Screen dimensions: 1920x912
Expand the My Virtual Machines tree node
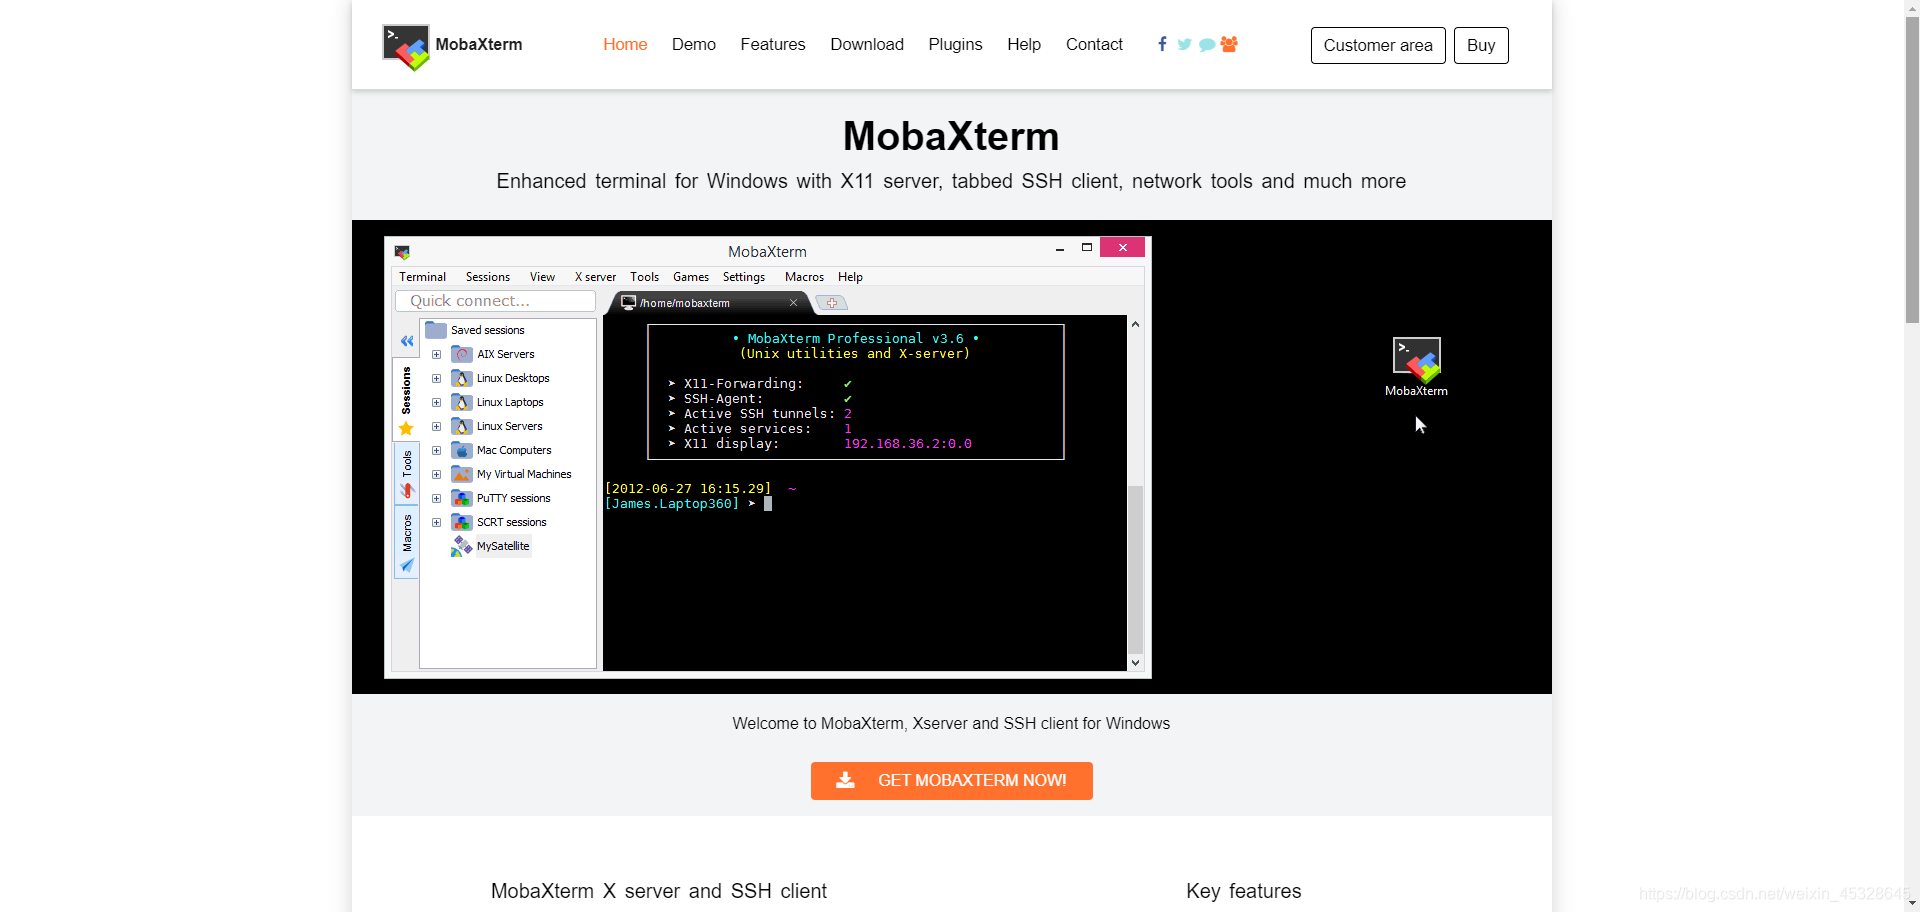(x=436, y=474)
